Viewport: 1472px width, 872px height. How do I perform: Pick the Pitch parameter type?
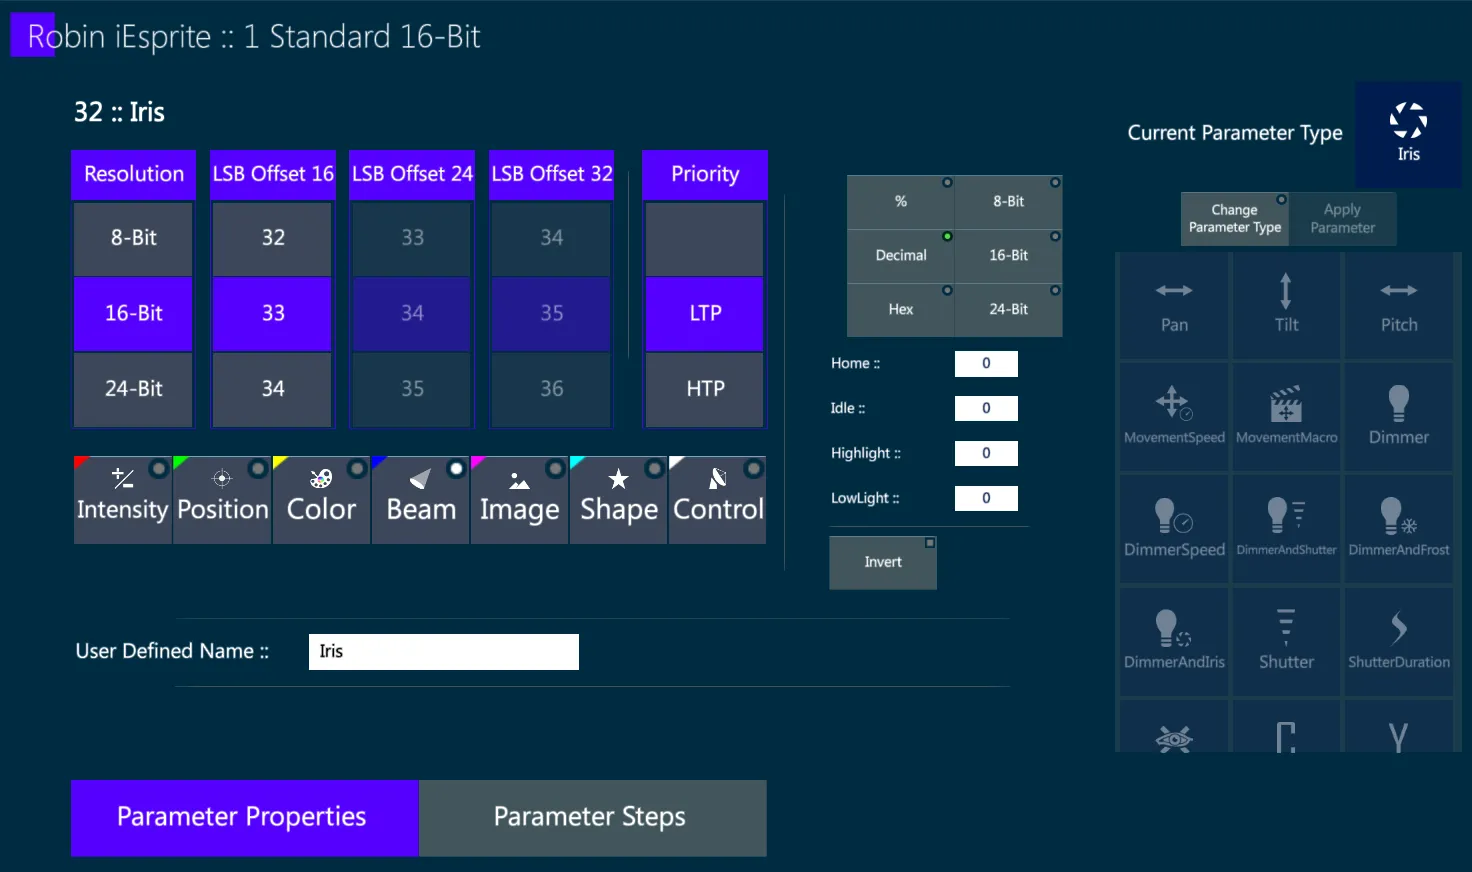click(1398, 306)
